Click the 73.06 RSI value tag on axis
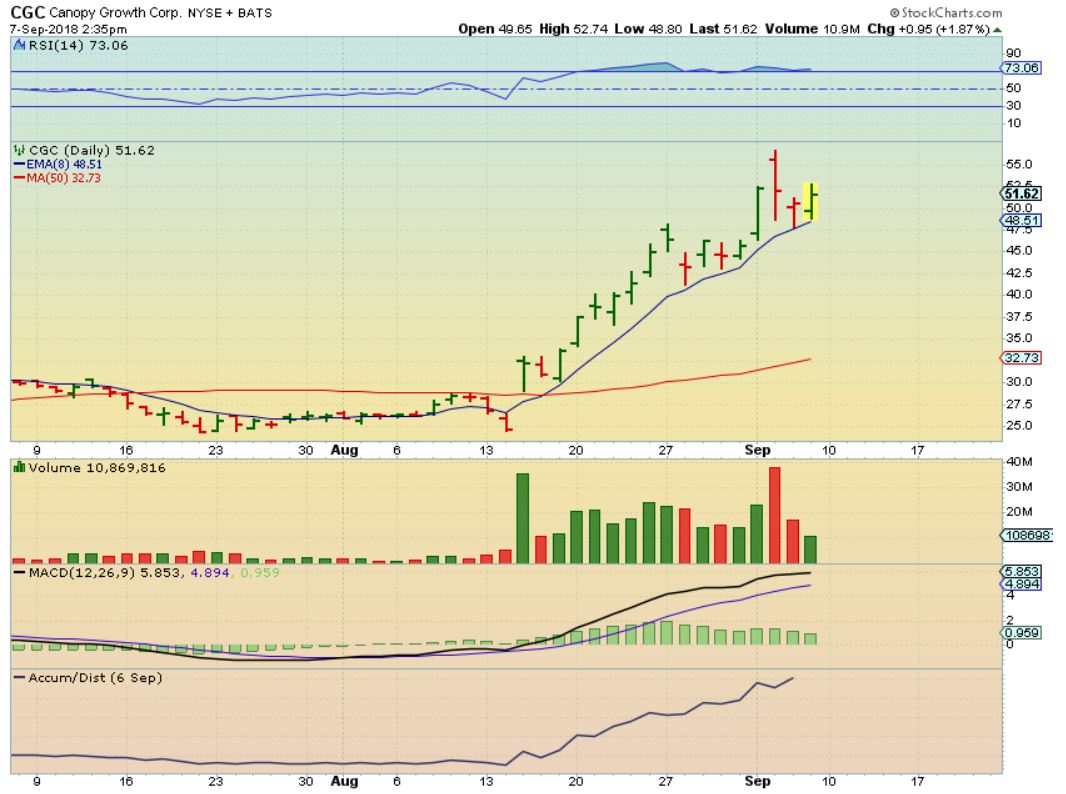This screenshot has width=1066, height=794. [1020, 68]
